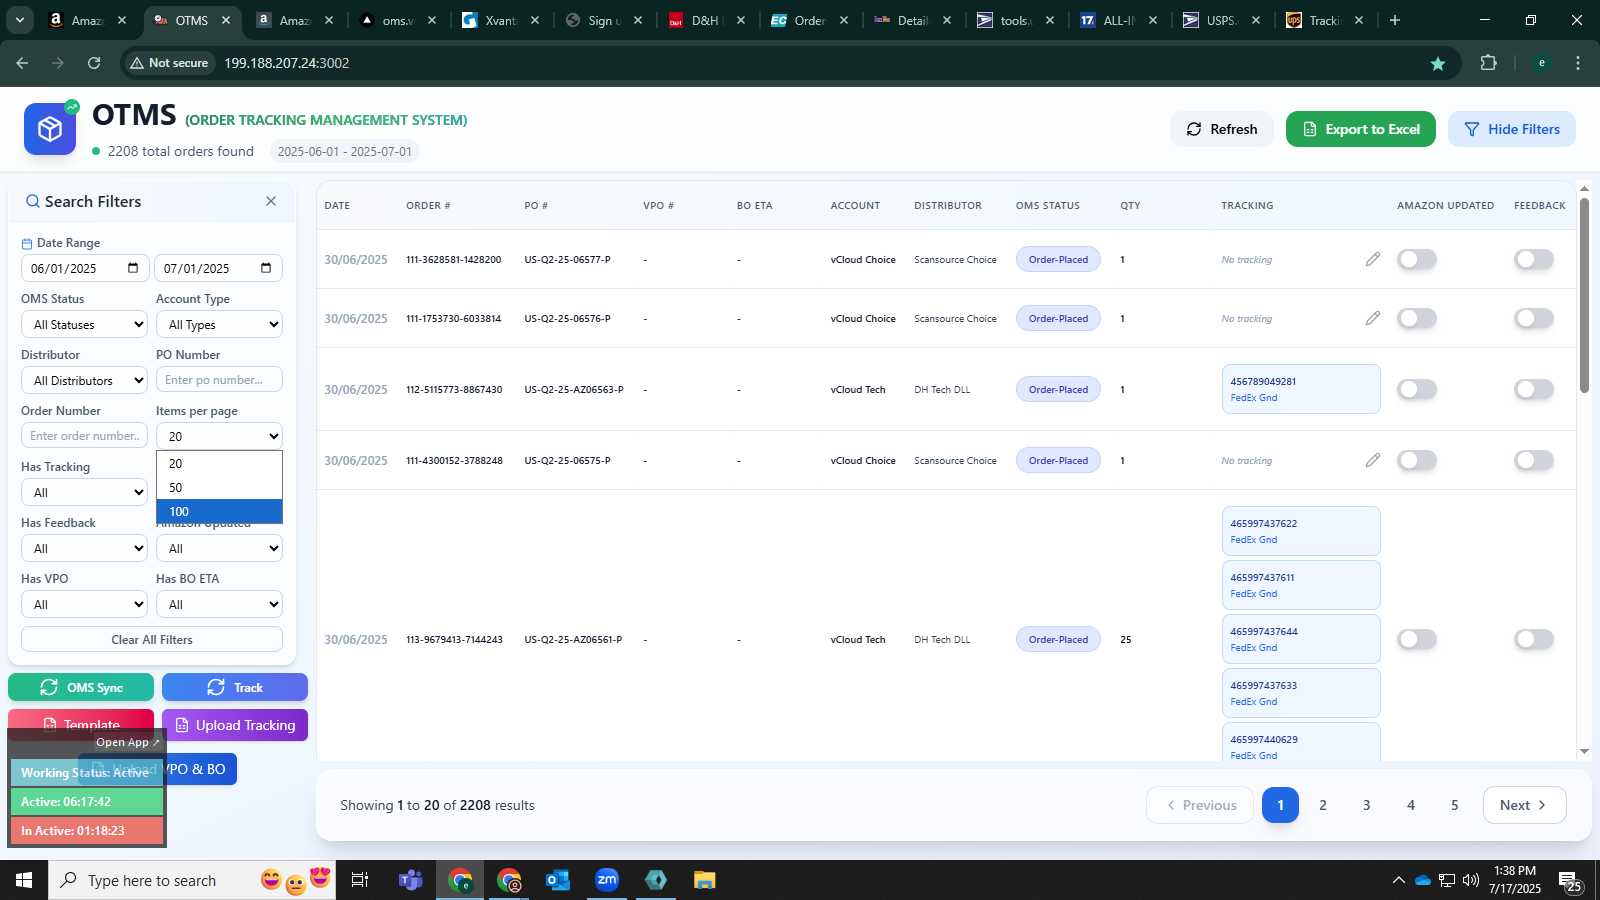Toggle Feedback for order 111-1753730-6033814

[x=1534, y=318]
